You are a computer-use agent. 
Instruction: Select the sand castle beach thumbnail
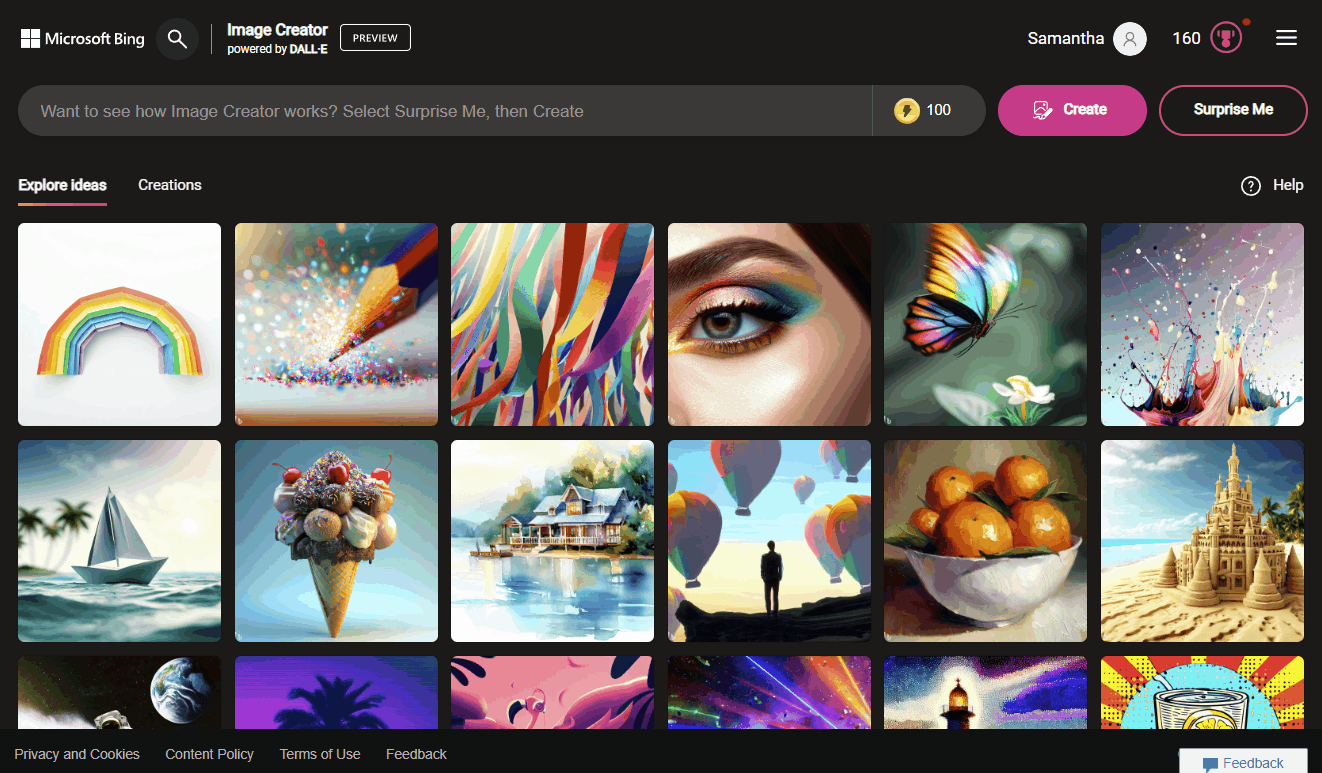tap(1202, 540)
